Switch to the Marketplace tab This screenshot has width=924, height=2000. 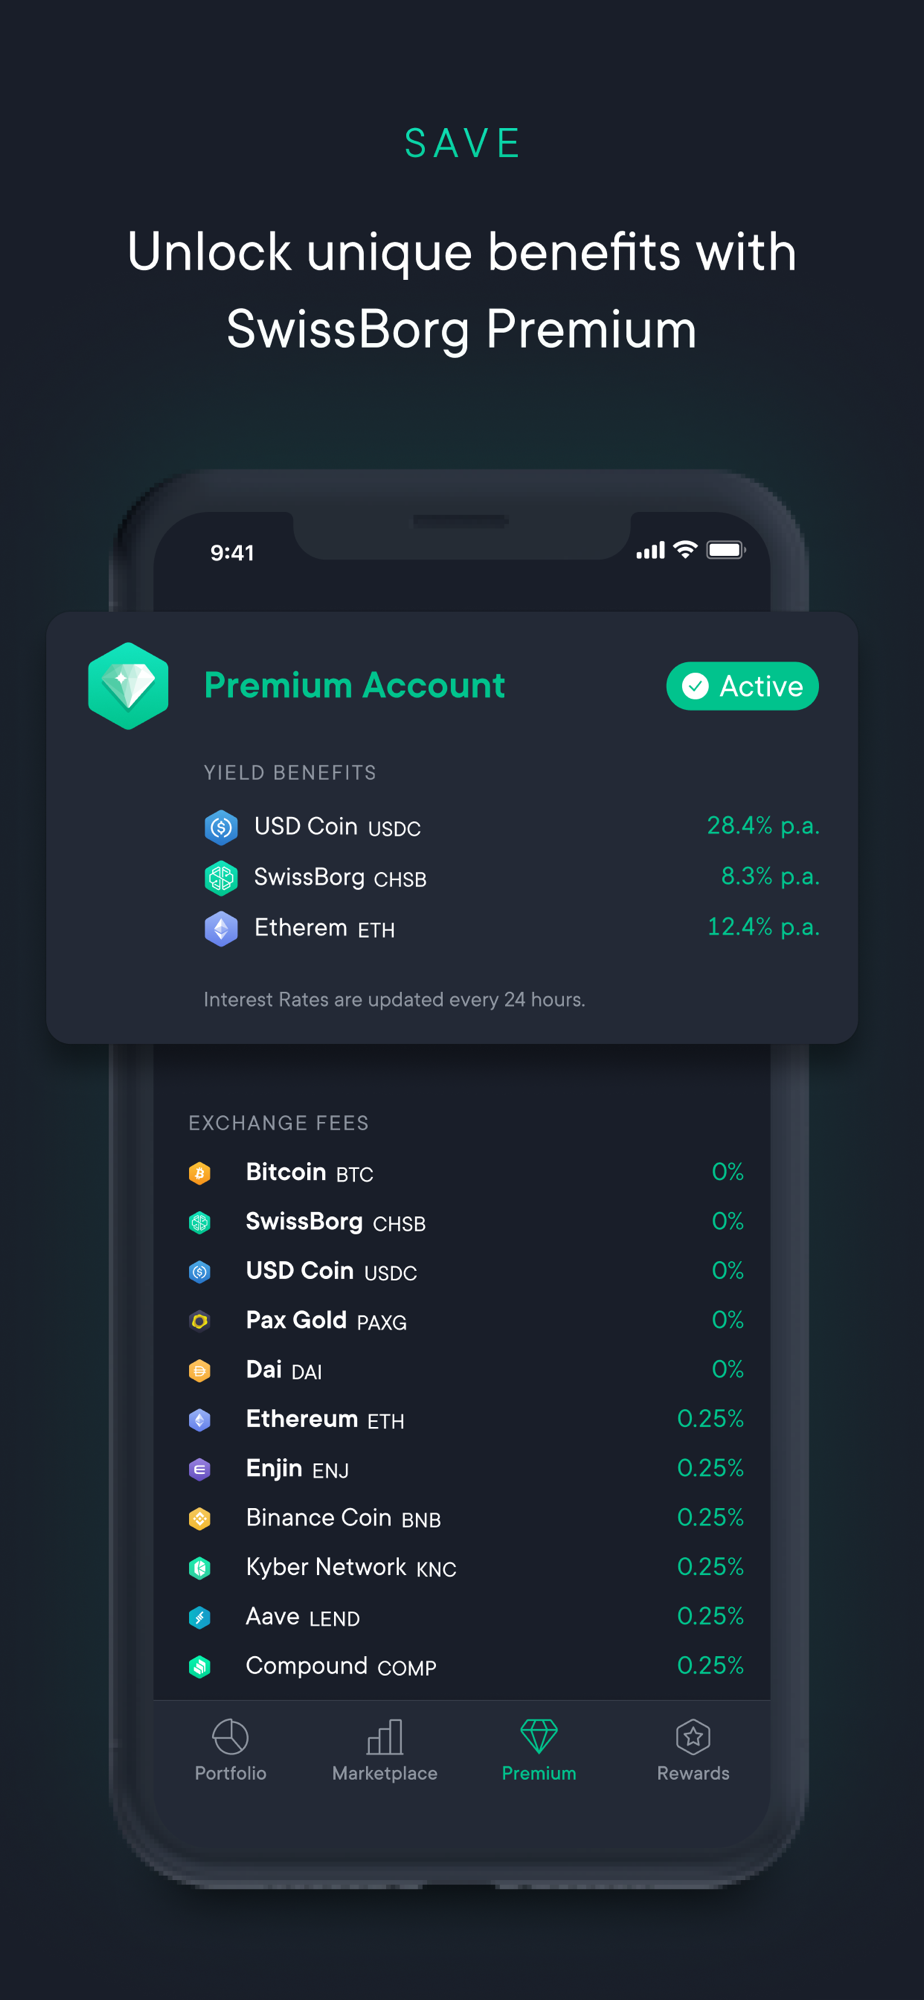coord(385,1750)
